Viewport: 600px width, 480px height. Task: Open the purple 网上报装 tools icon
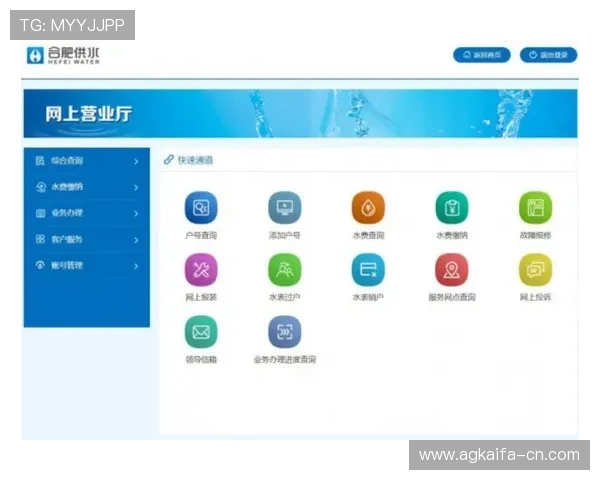coord(201,269)
